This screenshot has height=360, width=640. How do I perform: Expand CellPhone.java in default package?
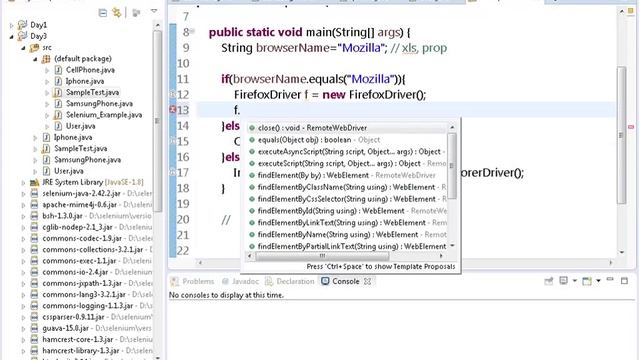point(47,70)
